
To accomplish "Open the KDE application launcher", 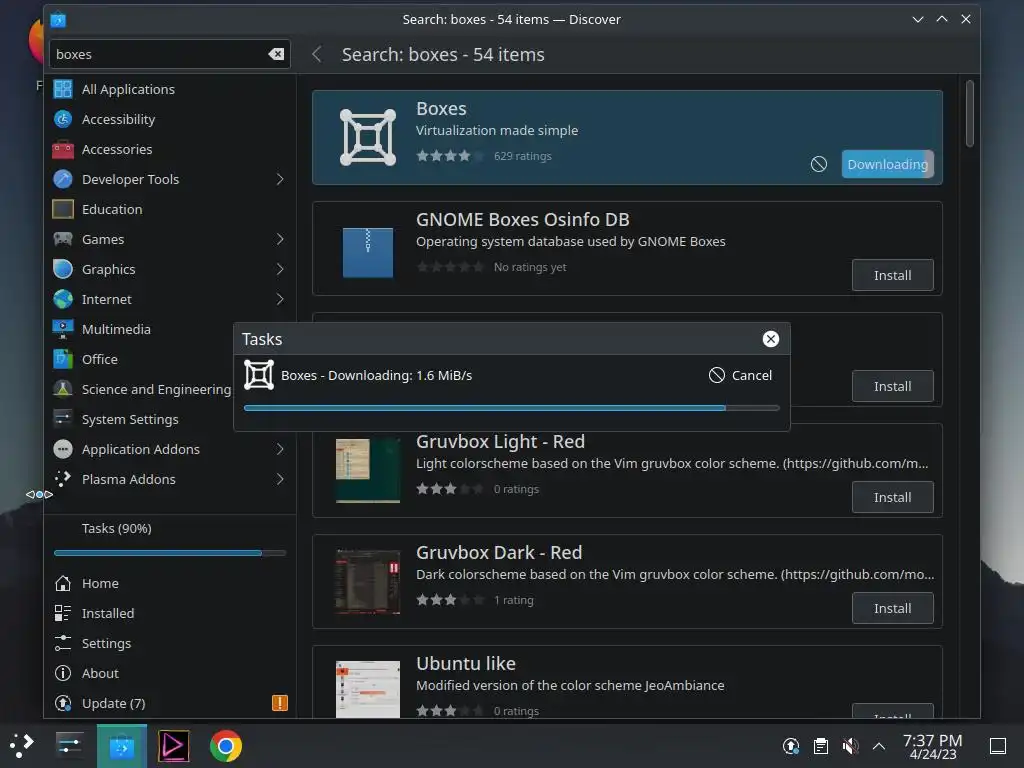I will [x=22, y=746].
